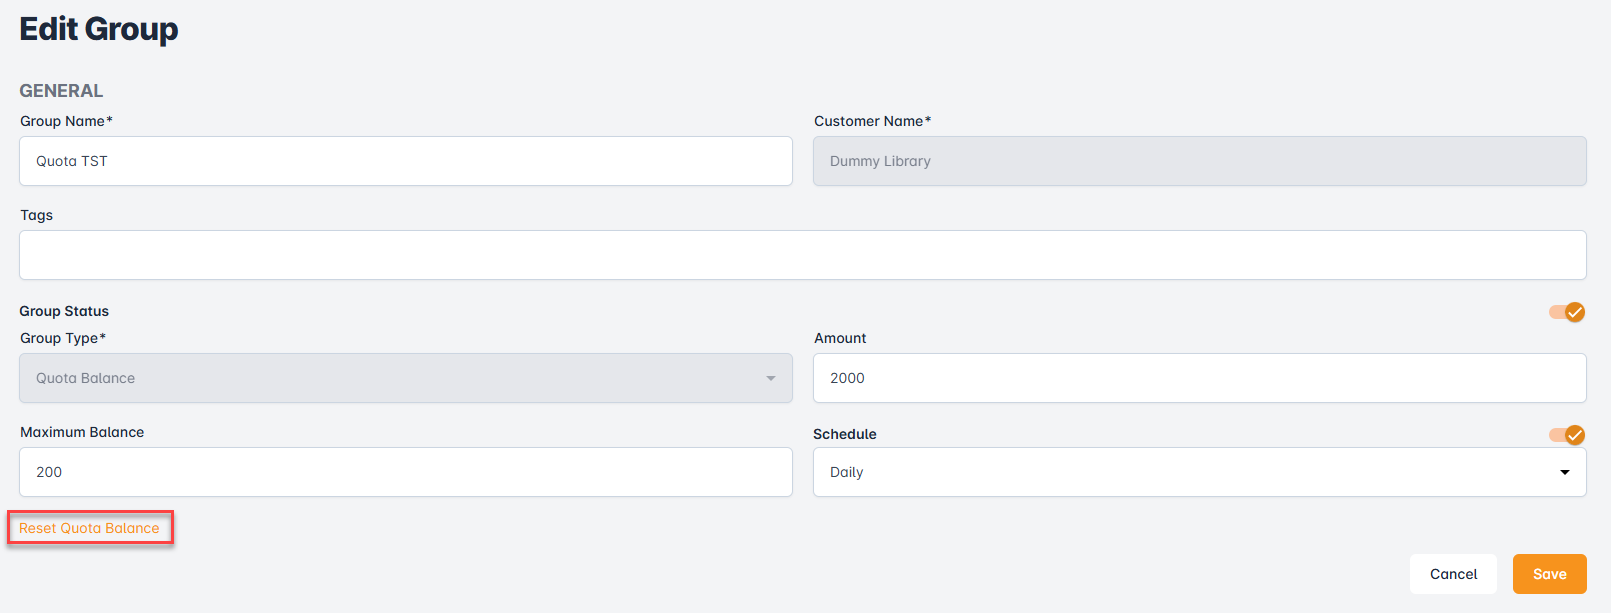Click the Customer Name field Dummy Library
The width and height of the screenshot is (1611, 613).
pyautogui.click(x=1199, y=161)
